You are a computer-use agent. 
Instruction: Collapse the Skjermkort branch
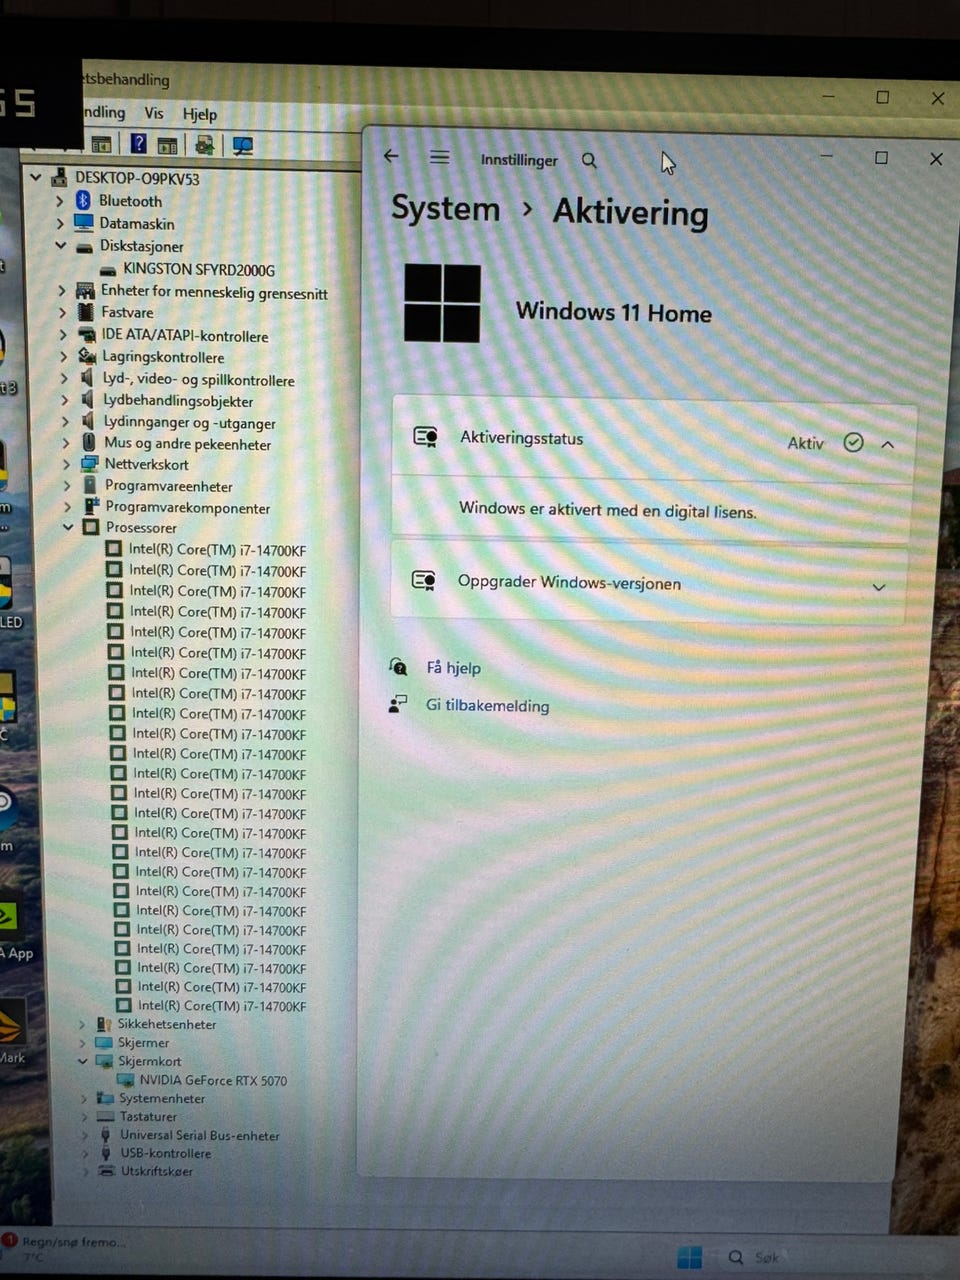click(x=83, y=1061)
